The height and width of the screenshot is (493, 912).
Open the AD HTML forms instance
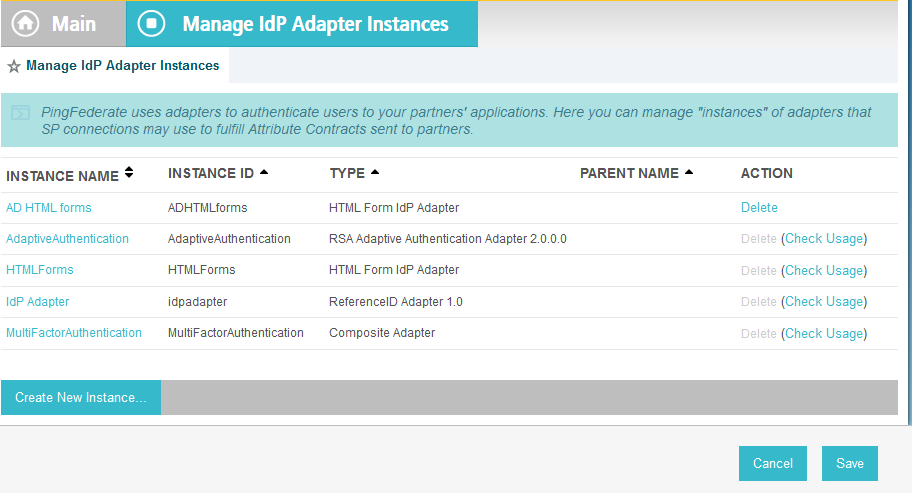pyautogui.click(x=49, y=208)
